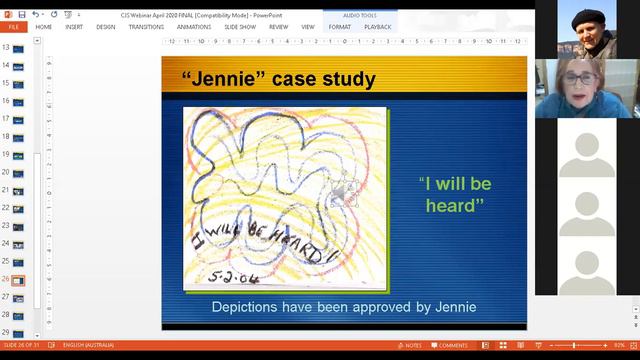Select slide 27 thumbnail
This screenshot has width=640, height=360.
[18, 298]
